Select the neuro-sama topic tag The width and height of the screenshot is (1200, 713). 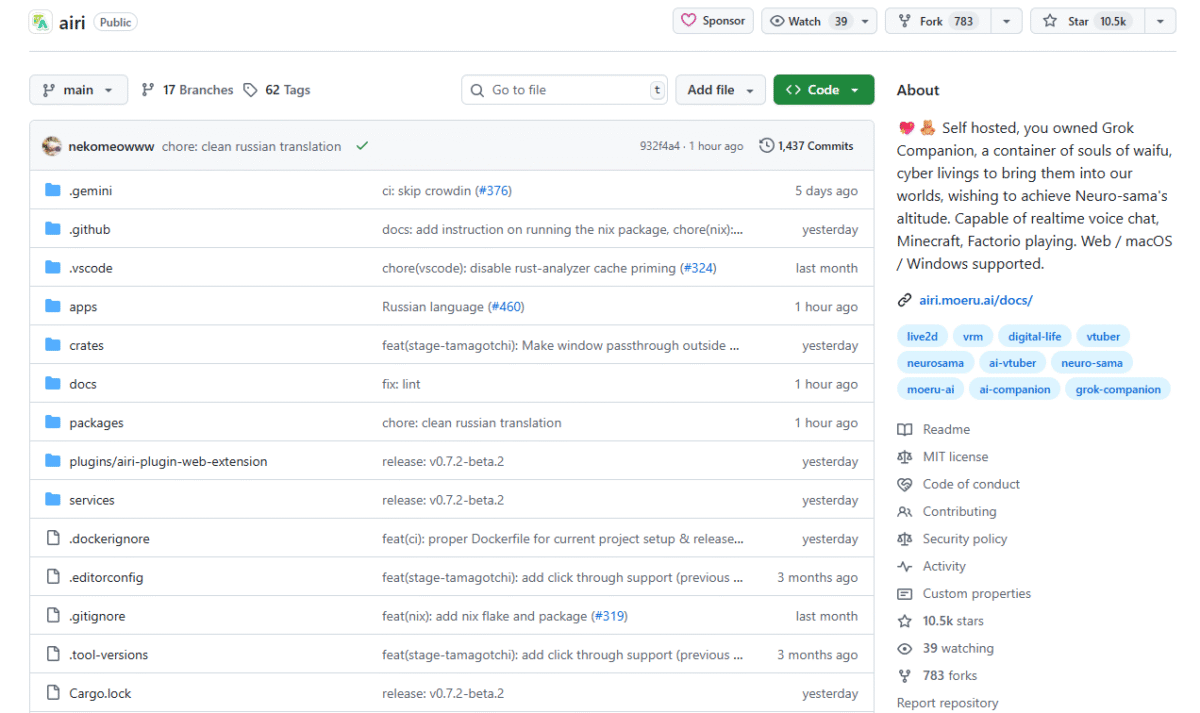coord(1092,363)
